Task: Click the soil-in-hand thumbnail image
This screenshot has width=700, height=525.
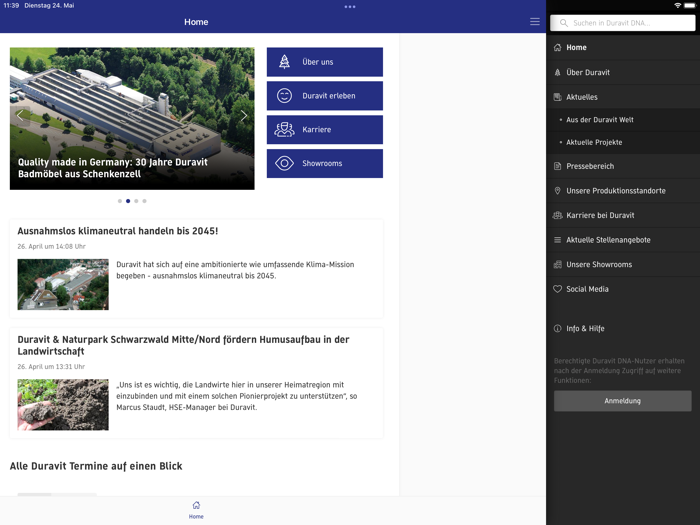Action: 63,404
